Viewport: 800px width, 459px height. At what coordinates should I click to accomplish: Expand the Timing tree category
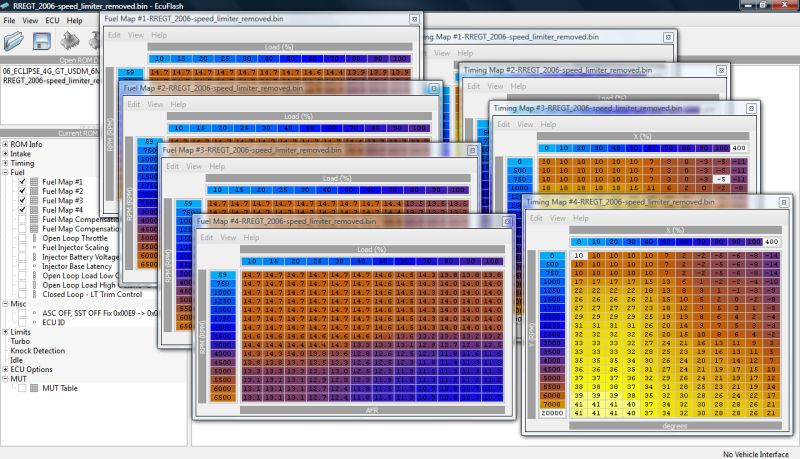click(x=5, y=163)
